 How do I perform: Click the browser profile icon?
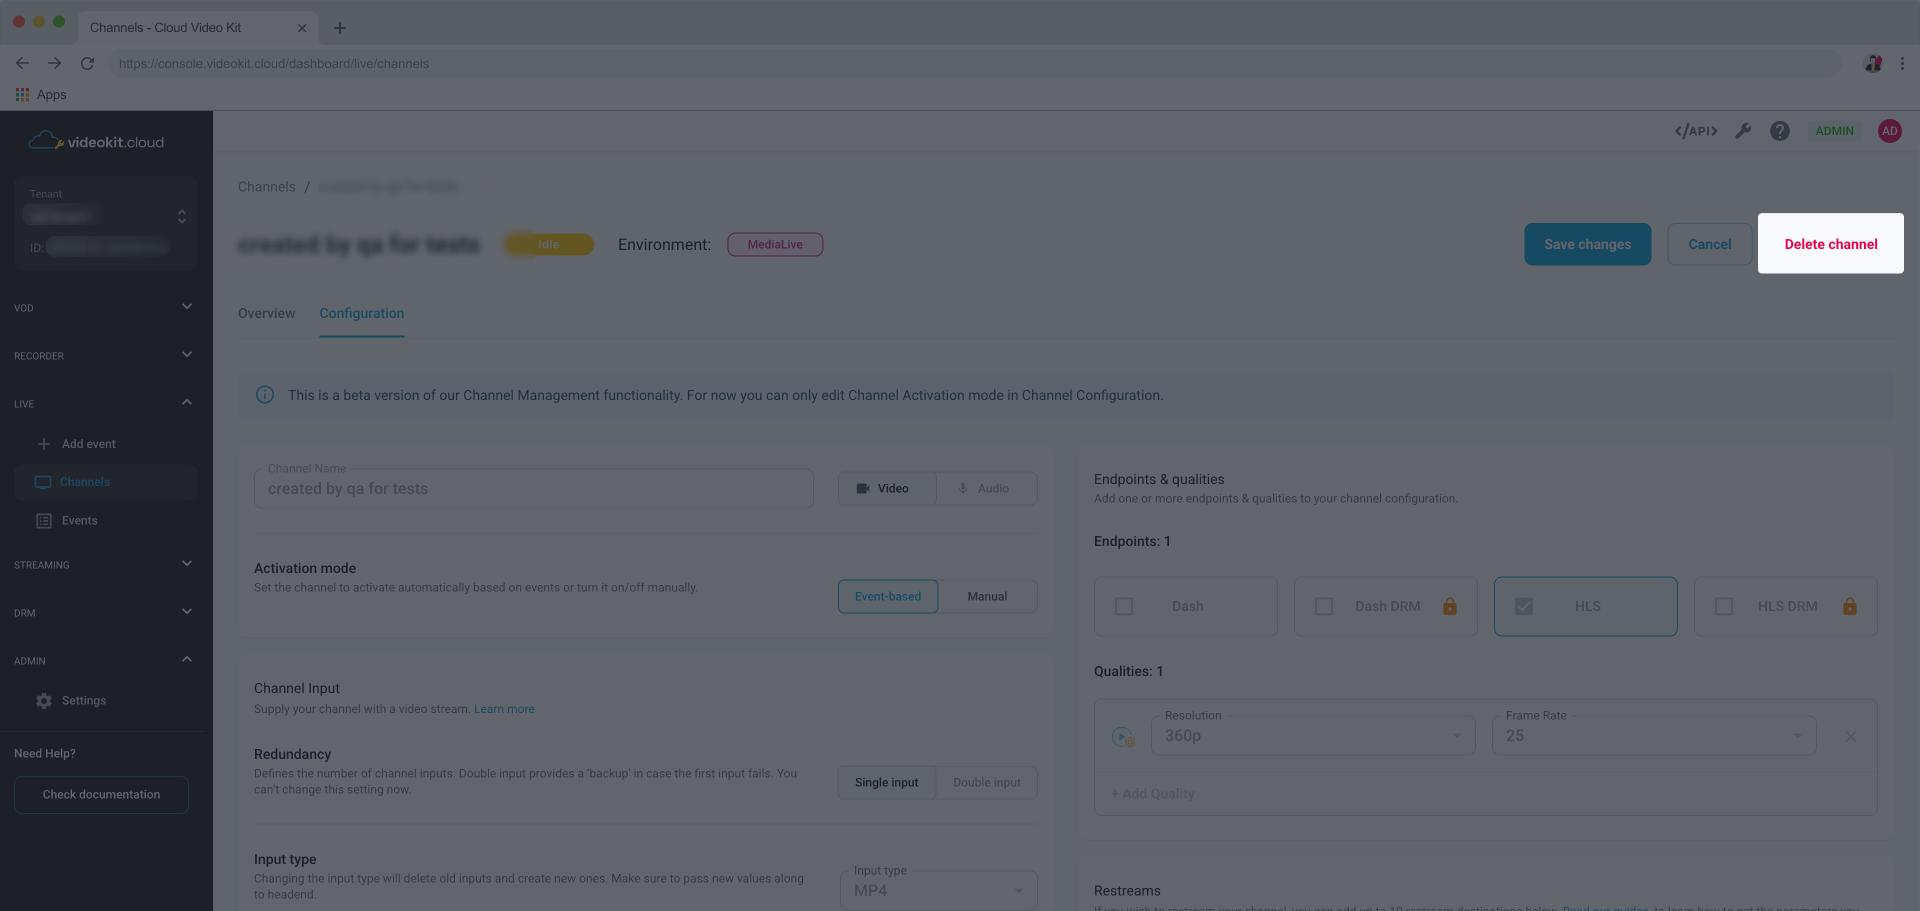[1873, 63]
